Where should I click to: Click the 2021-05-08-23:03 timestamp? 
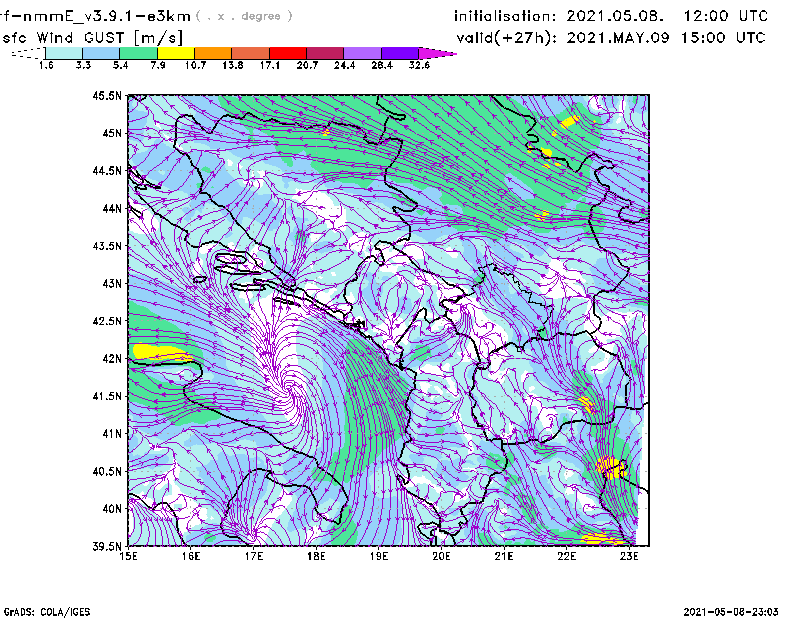(731, 612)
